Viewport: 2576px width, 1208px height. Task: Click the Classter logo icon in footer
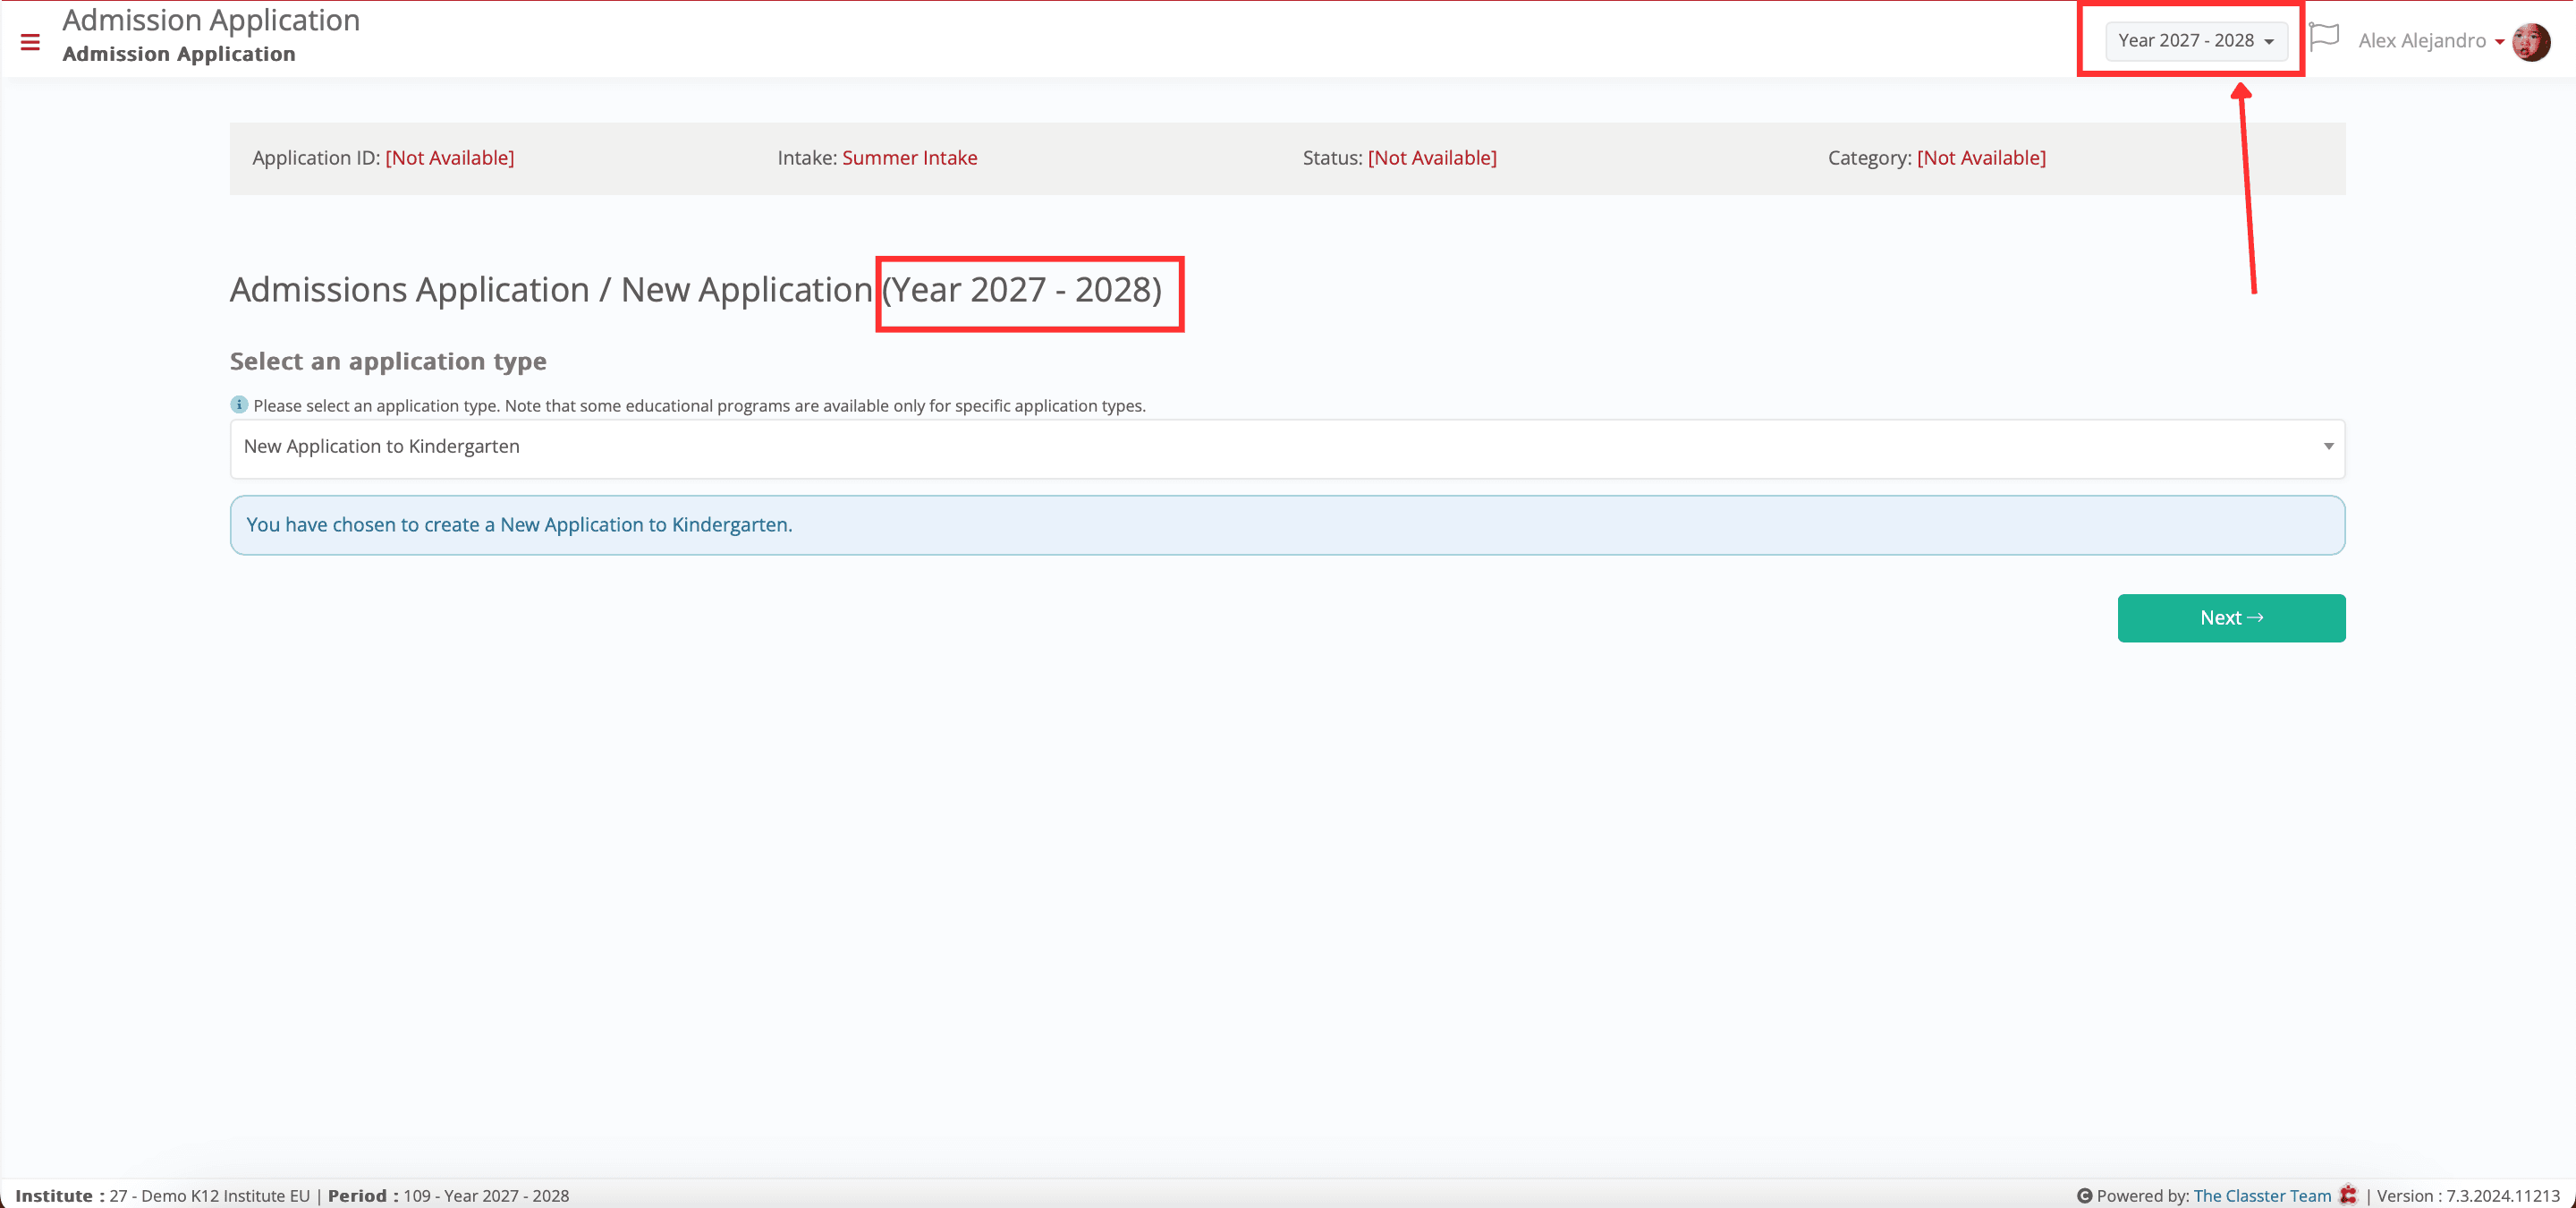2348,1195
